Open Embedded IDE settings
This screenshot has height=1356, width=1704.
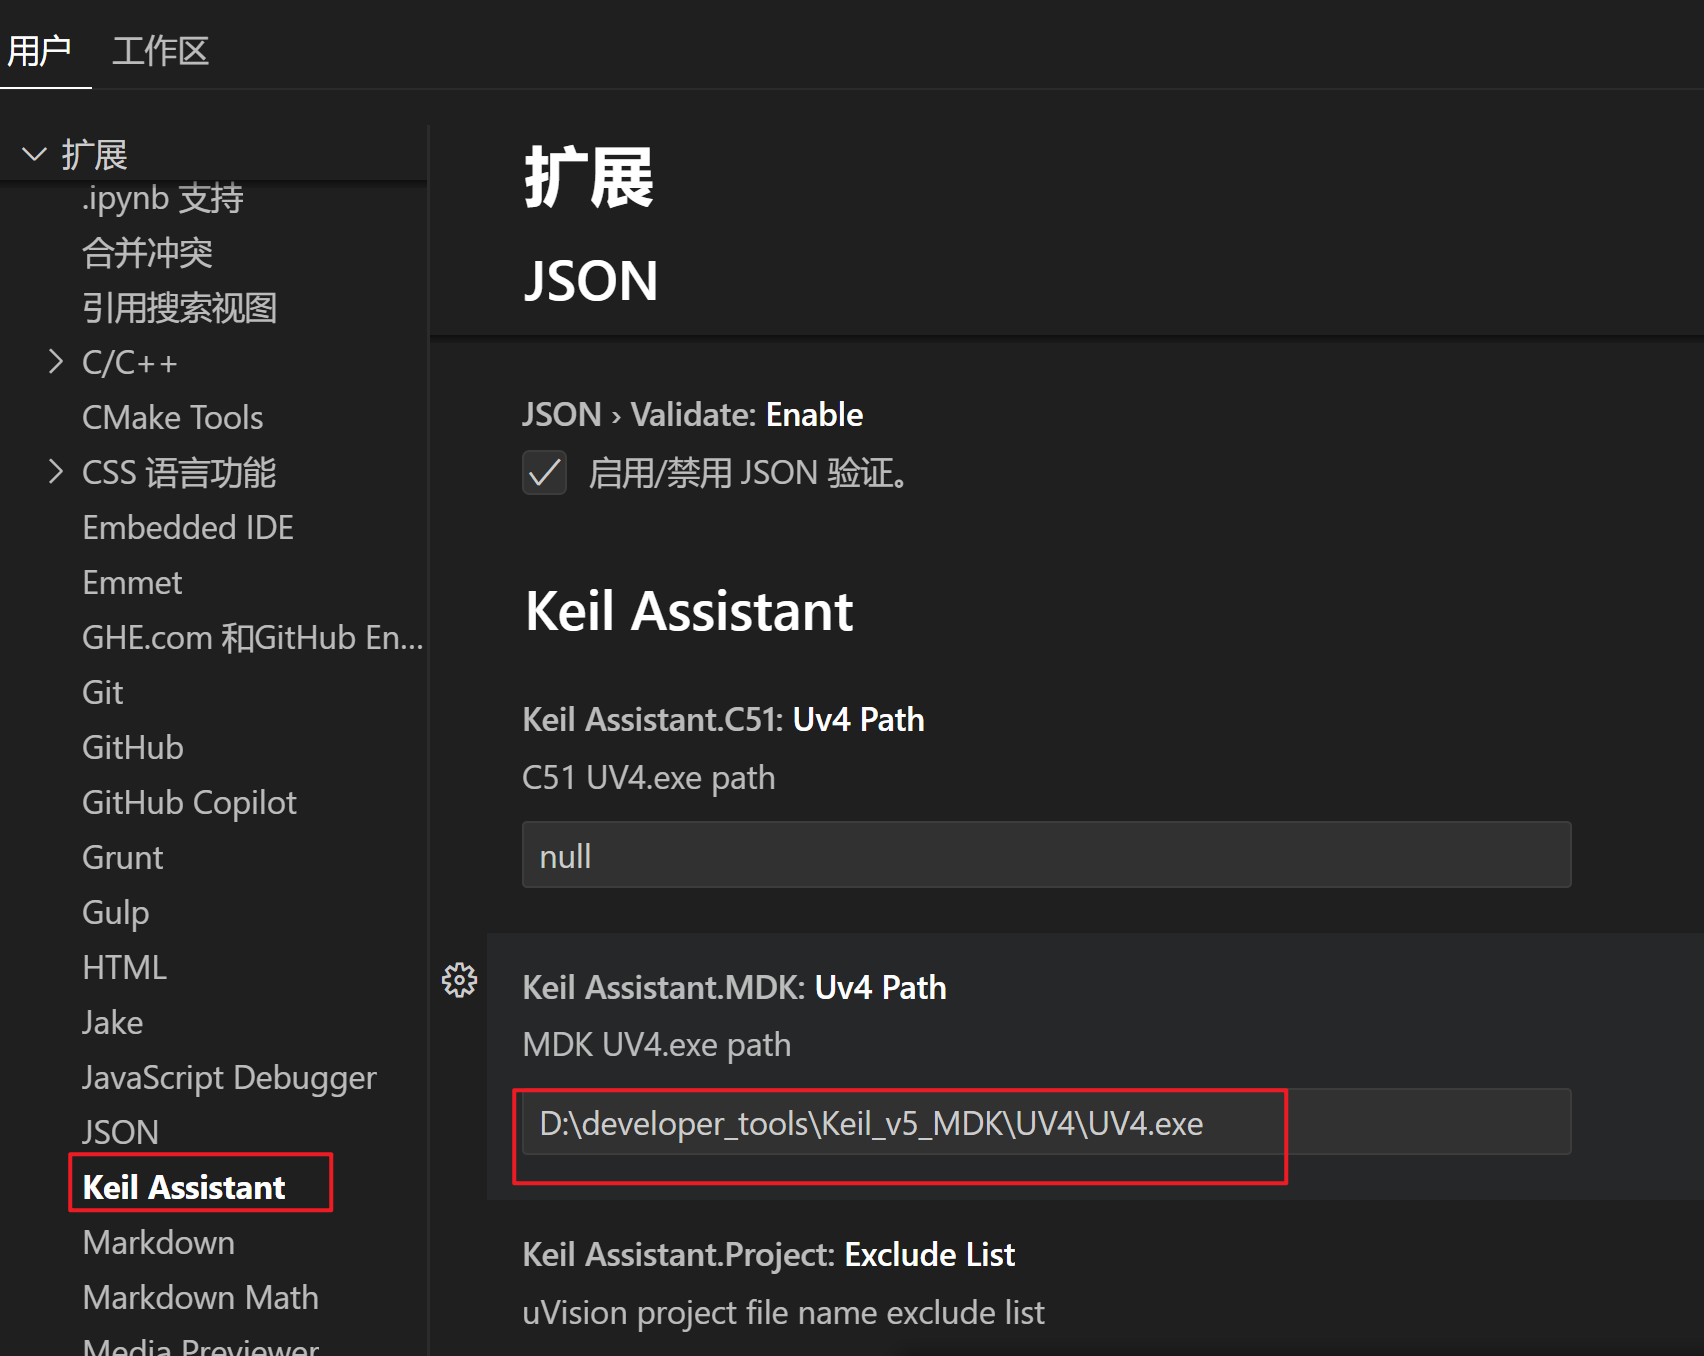[x=188, y=528]
